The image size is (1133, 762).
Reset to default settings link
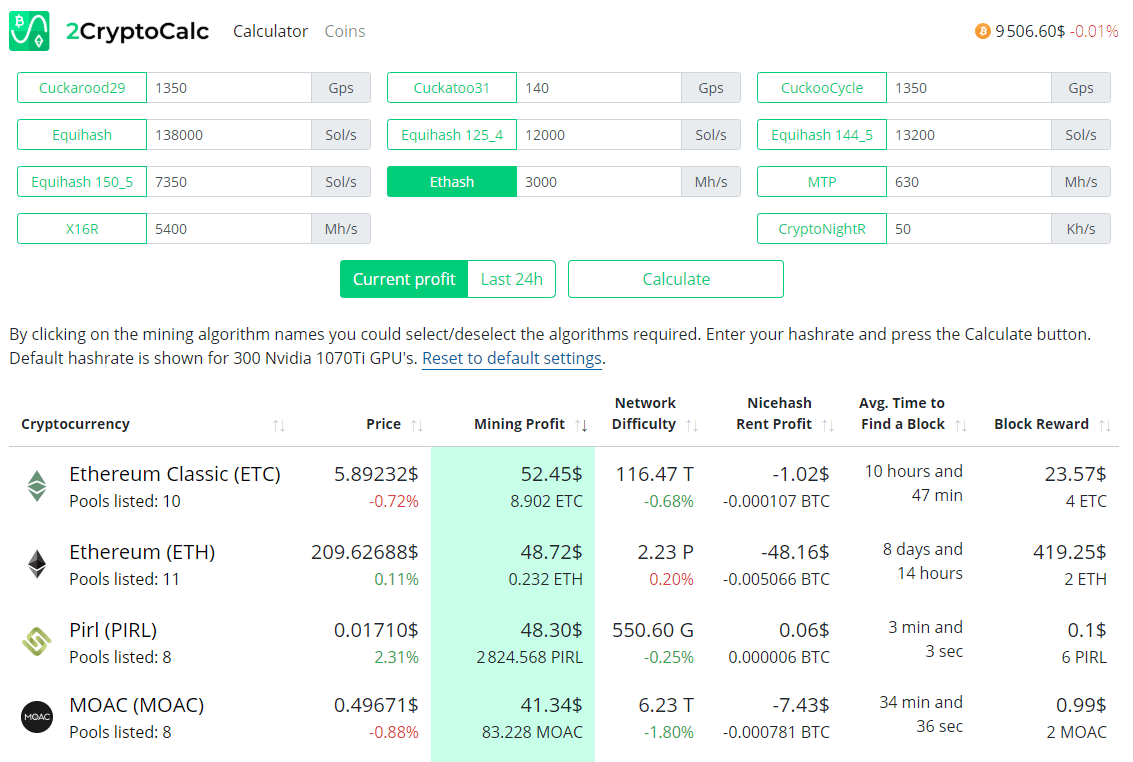[x=511, y=358]
